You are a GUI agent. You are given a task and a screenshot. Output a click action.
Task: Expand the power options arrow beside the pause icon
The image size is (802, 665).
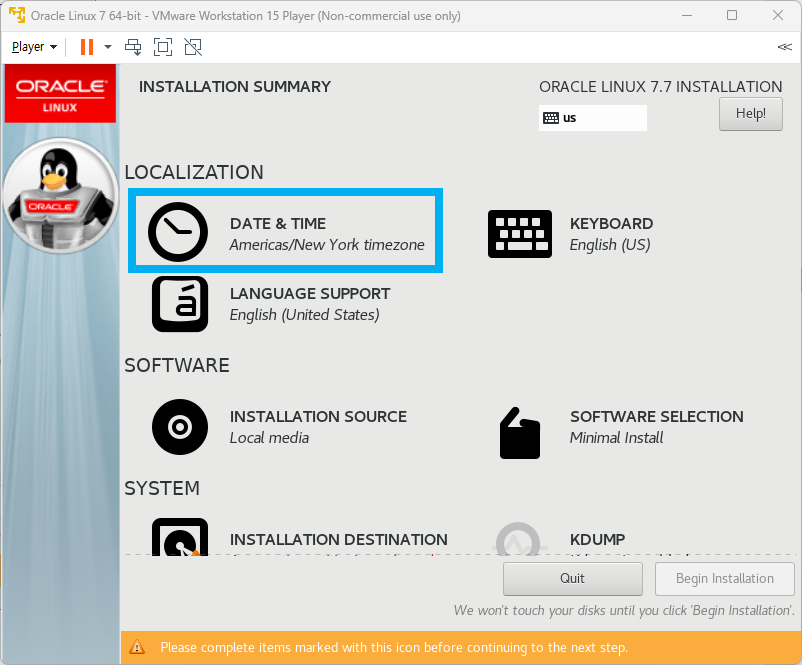coord(107,47)
